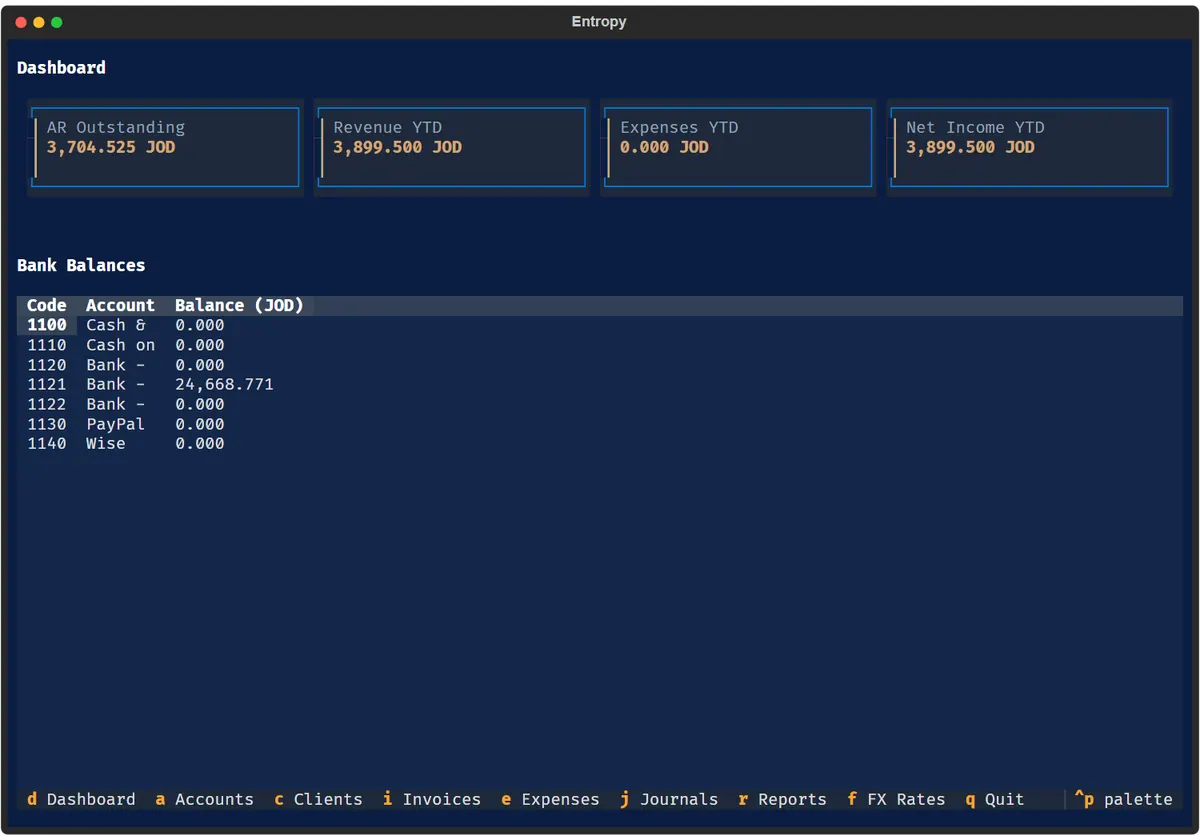Click the Account column header

pyautogui.click(x=120, y=305)
